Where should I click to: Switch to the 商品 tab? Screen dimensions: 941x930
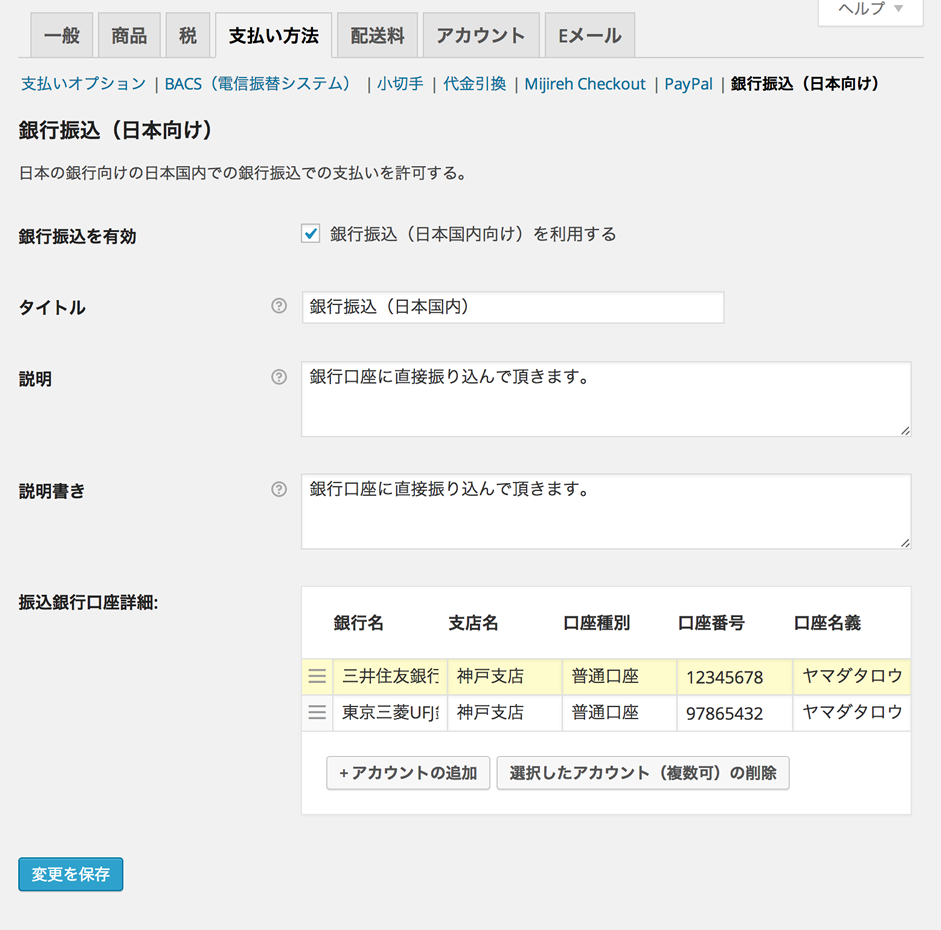[x=129, y=35]
